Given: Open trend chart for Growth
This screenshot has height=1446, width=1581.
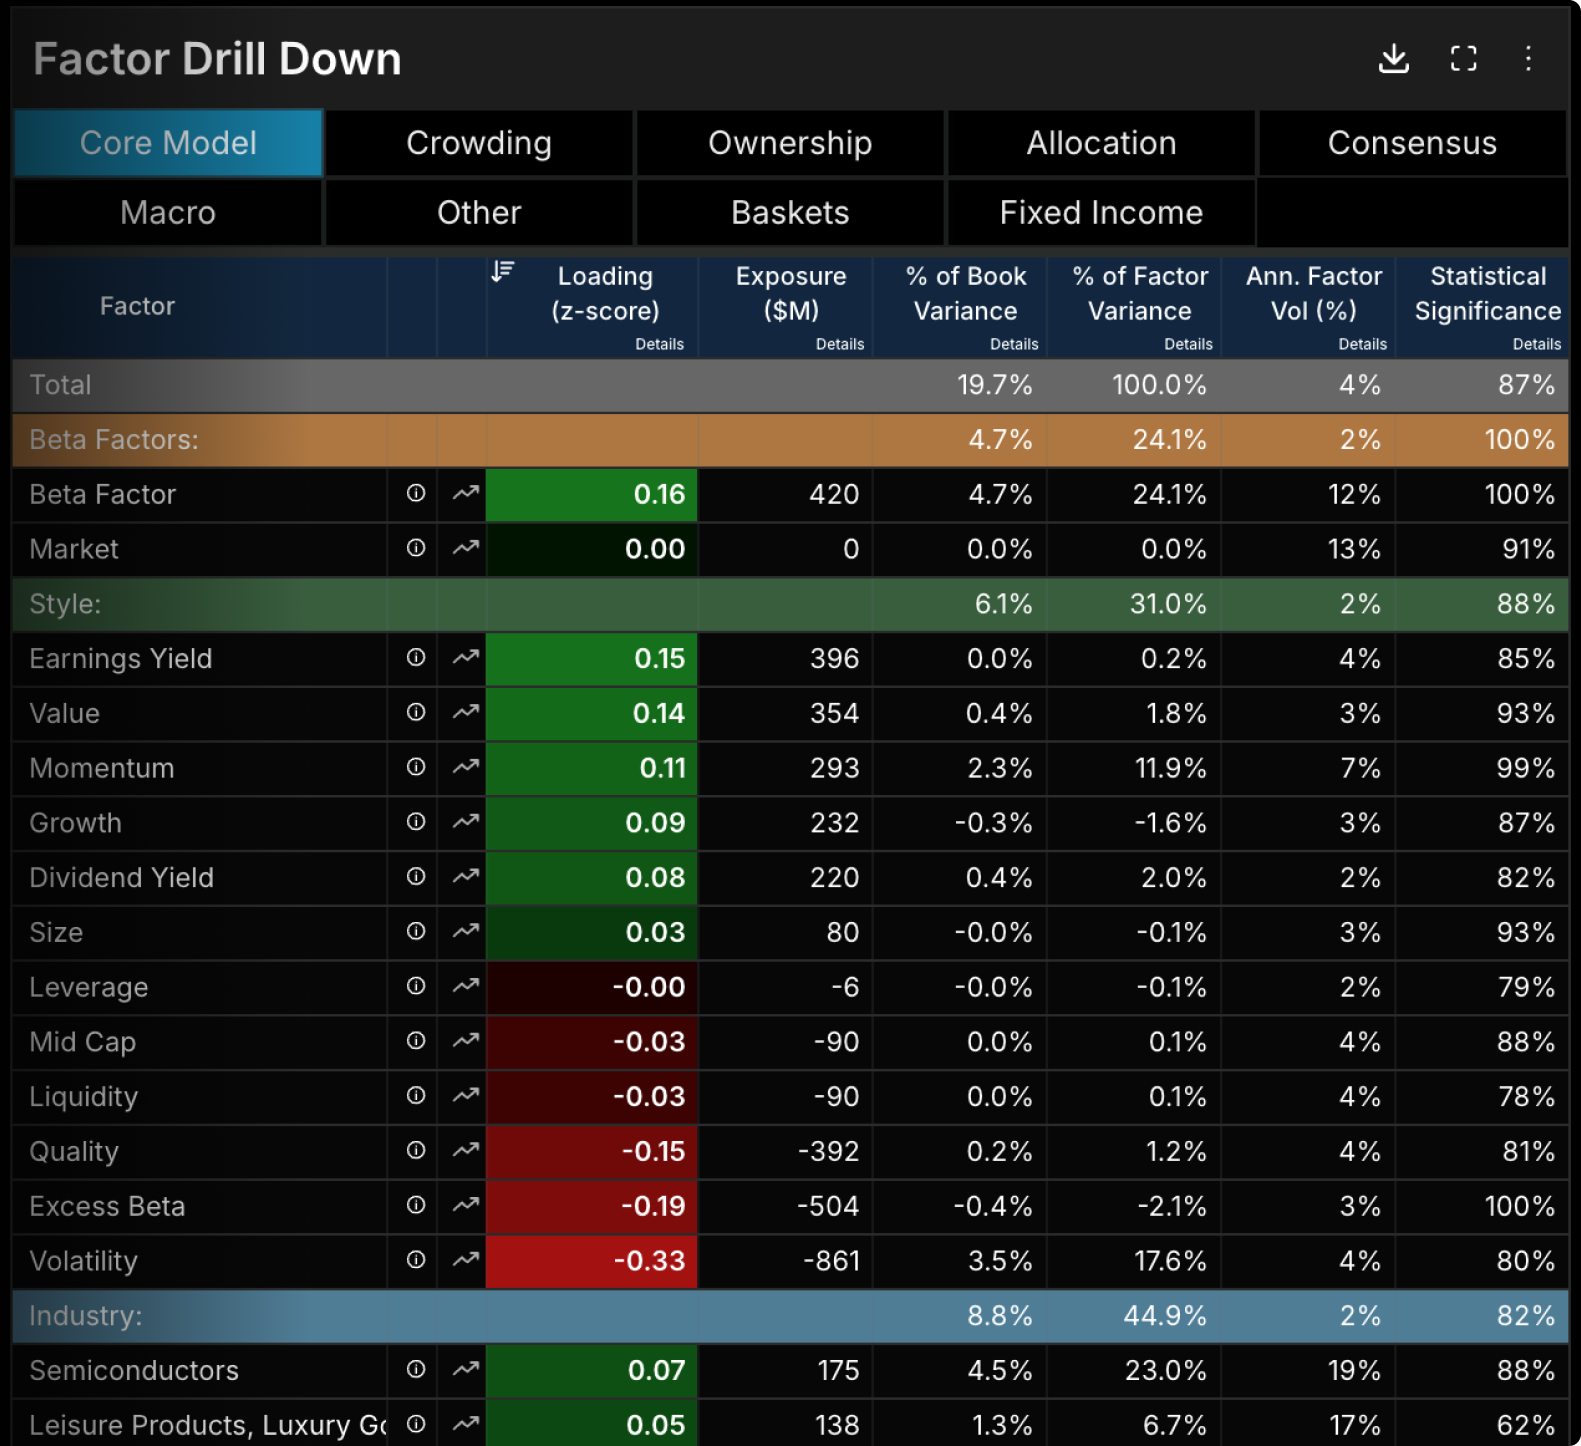Looking at the screenshot, I should tap(465, 822).
